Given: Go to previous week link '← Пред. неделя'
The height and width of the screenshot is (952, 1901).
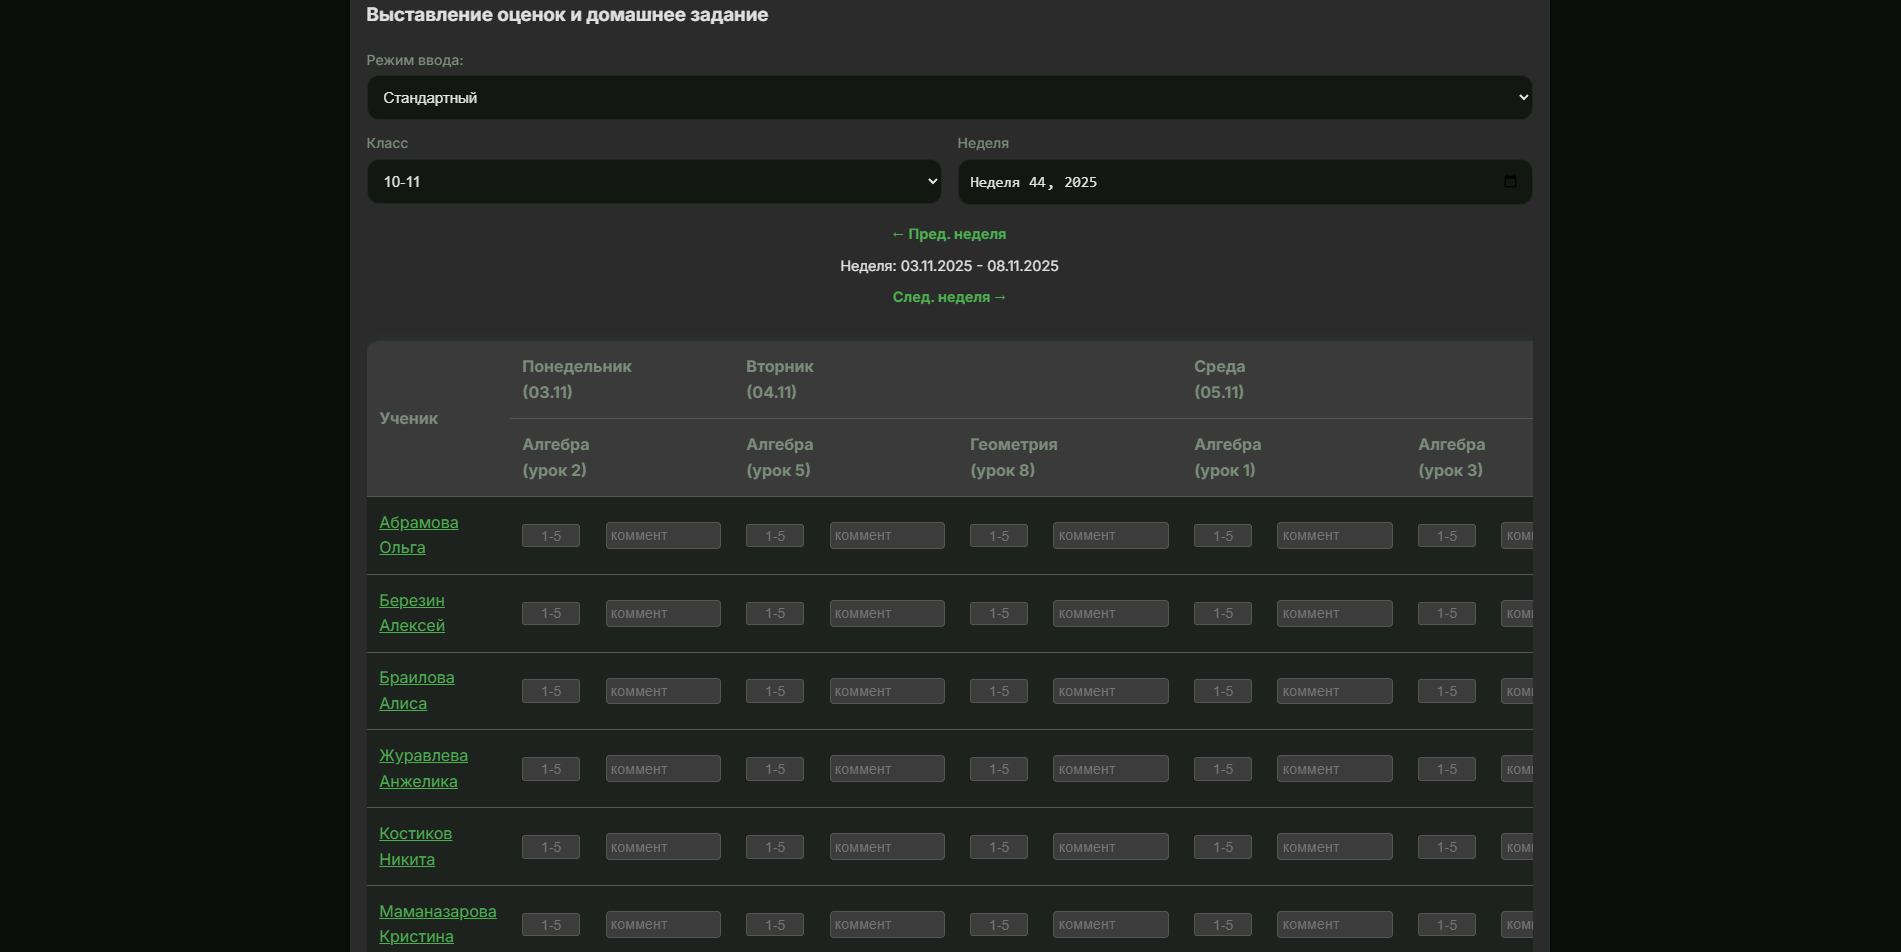Looking at the screenshot, I should (949, 234).
